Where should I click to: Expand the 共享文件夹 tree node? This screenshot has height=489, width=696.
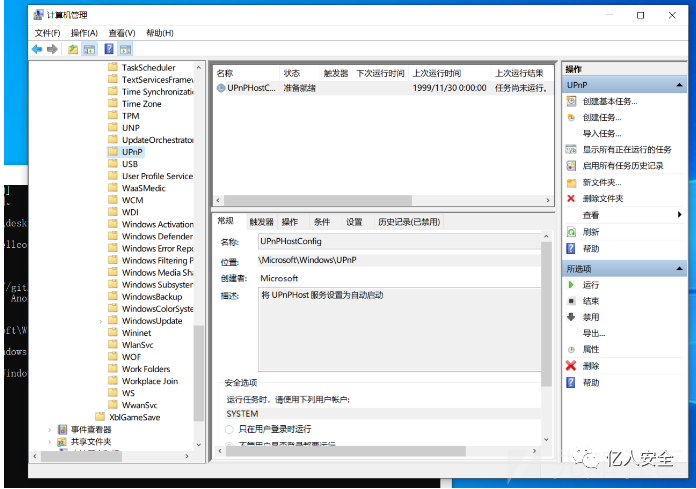click(50, 442)
